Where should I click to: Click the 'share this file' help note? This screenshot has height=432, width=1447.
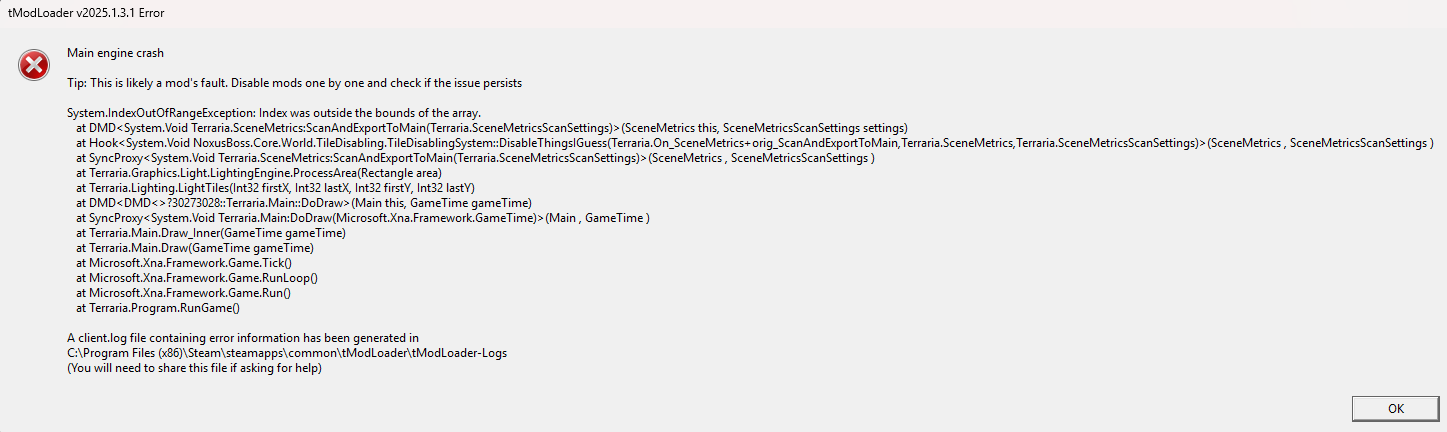(x=194, y=368)
